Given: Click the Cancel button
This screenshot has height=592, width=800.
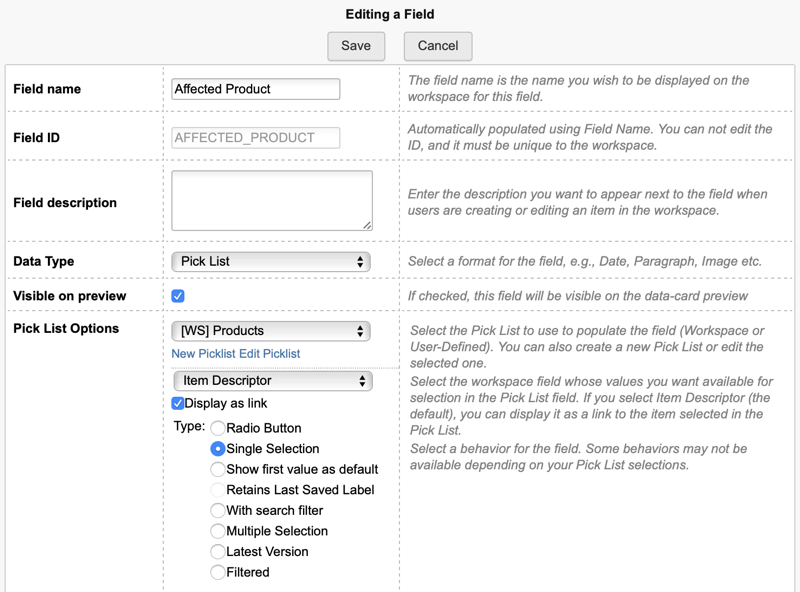Looking at the screenshot, I should point(438,46).
